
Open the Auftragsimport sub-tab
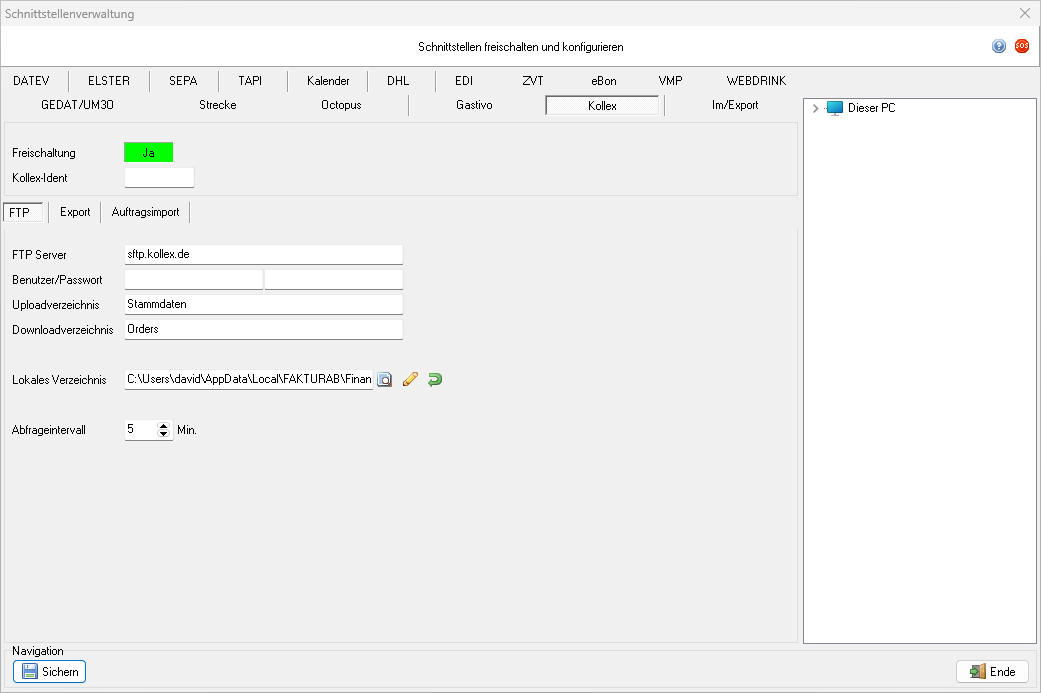tap(145, 212)
